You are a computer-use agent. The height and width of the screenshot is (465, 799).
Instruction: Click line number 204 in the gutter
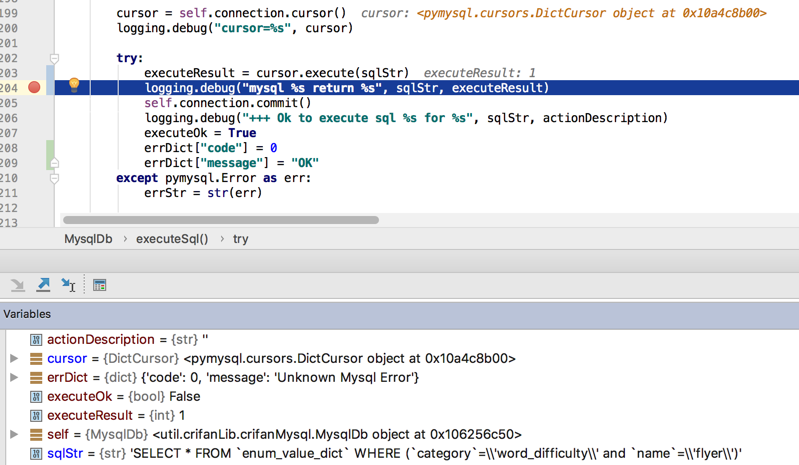[x=9, y=88]
